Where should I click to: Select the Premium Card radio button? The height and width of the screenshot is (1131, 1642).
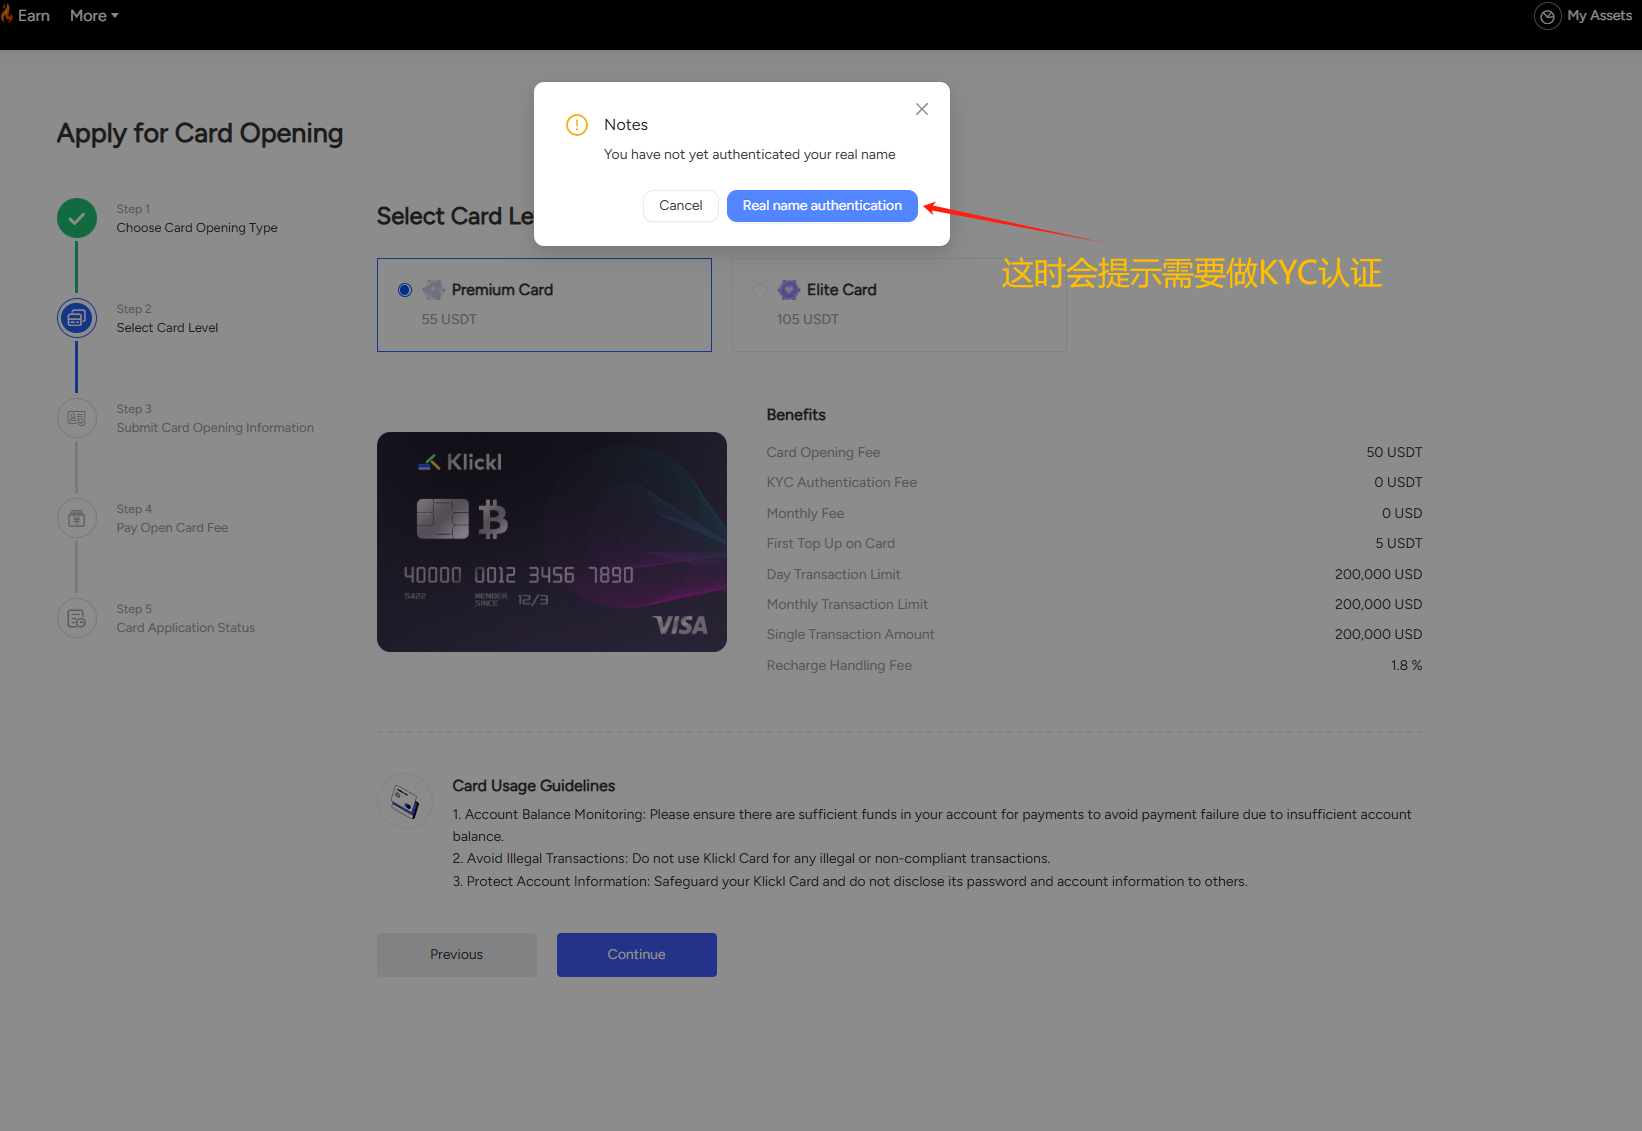coord(405,290)
